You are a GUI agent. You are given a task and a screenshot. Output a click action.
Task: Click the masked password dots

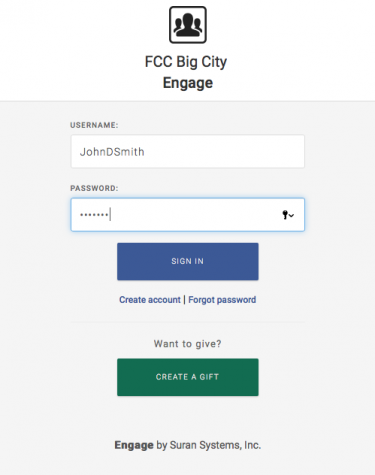pyautogui.click(x=94, y=215)
